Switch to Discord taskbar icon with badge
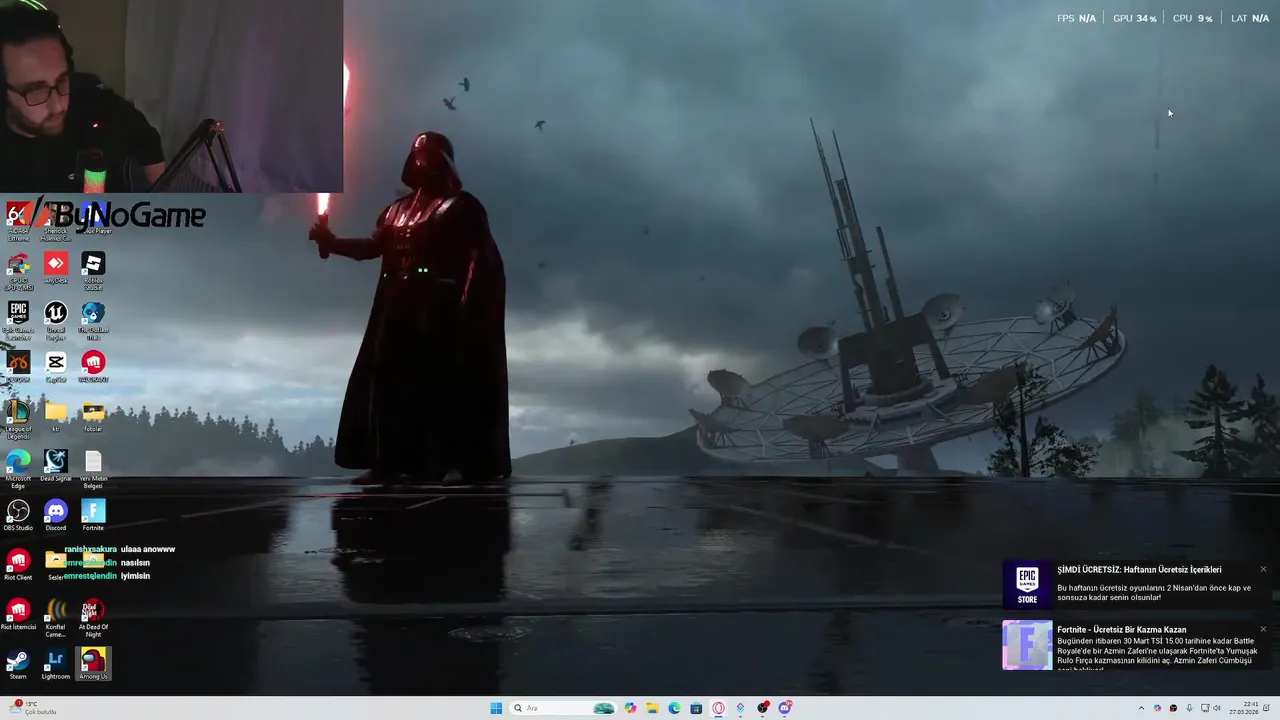Screen dimensions: 1280x720 [785, 708]
